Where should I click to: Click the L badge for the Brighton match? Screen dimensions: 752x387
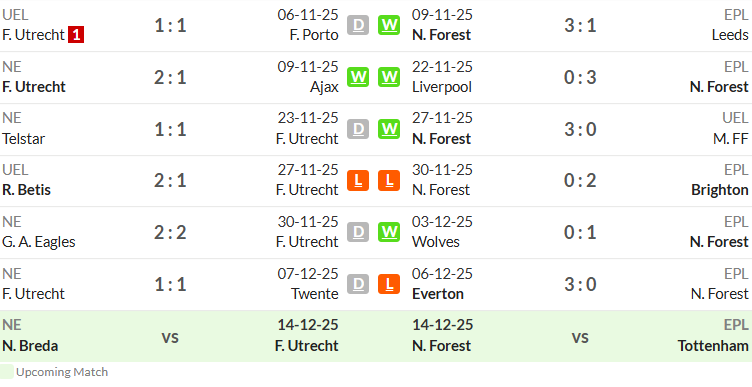(388, 181)
